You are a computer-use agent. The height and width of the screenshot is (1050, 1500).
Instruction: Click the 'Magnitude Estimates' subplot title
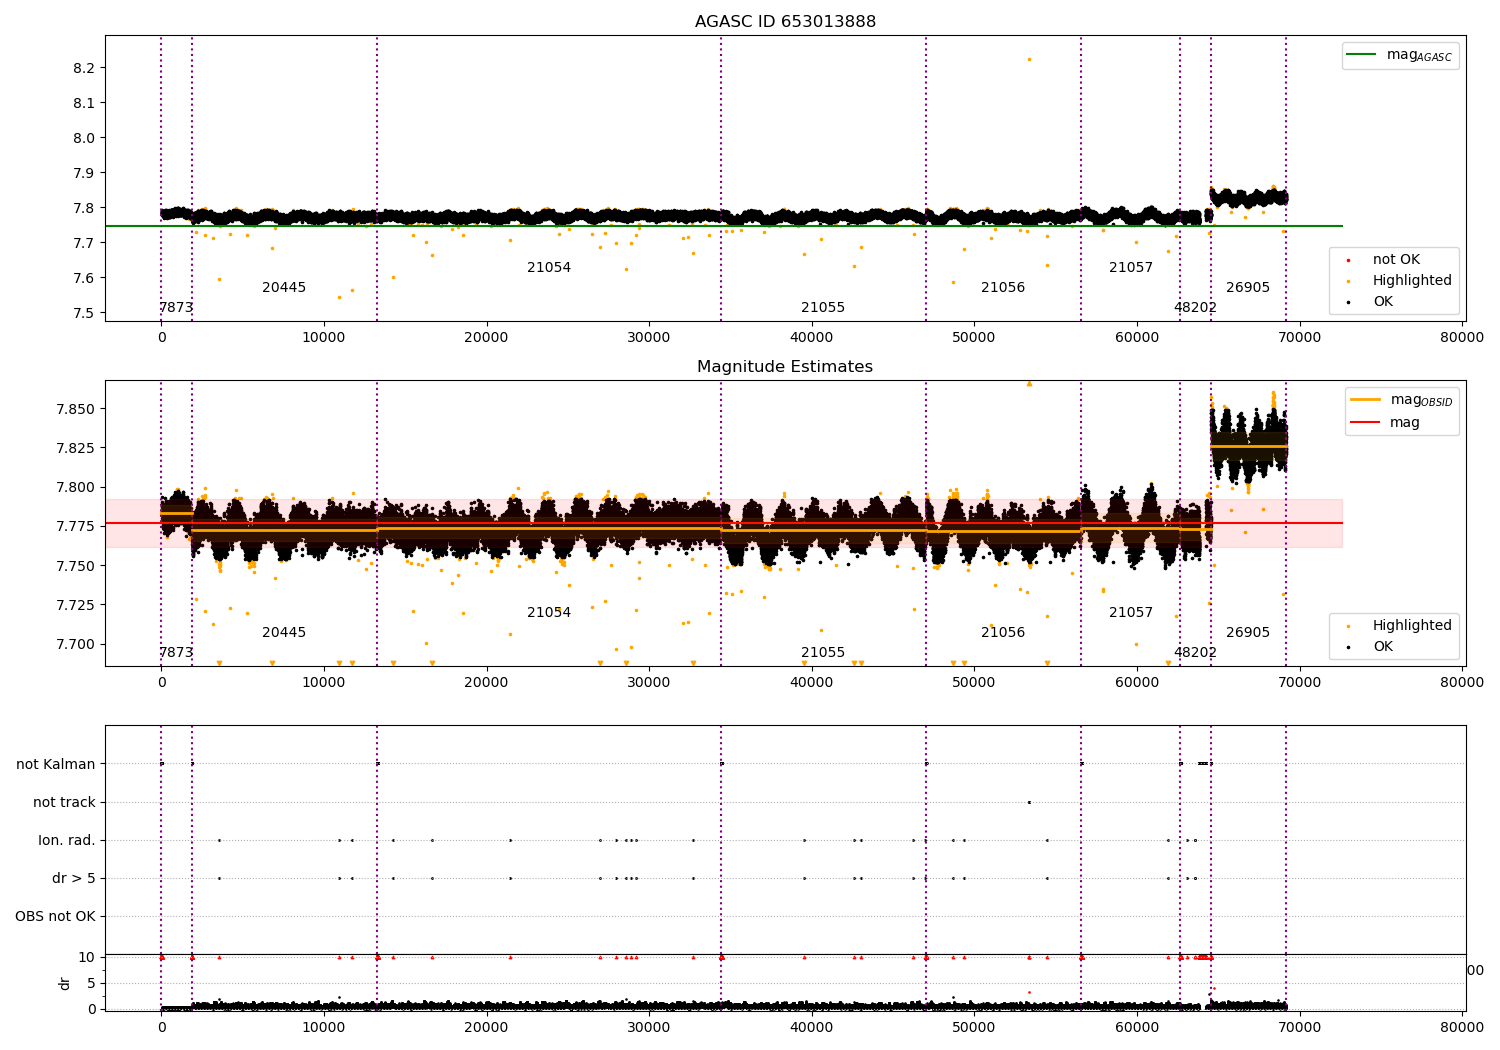coord(785,367)
